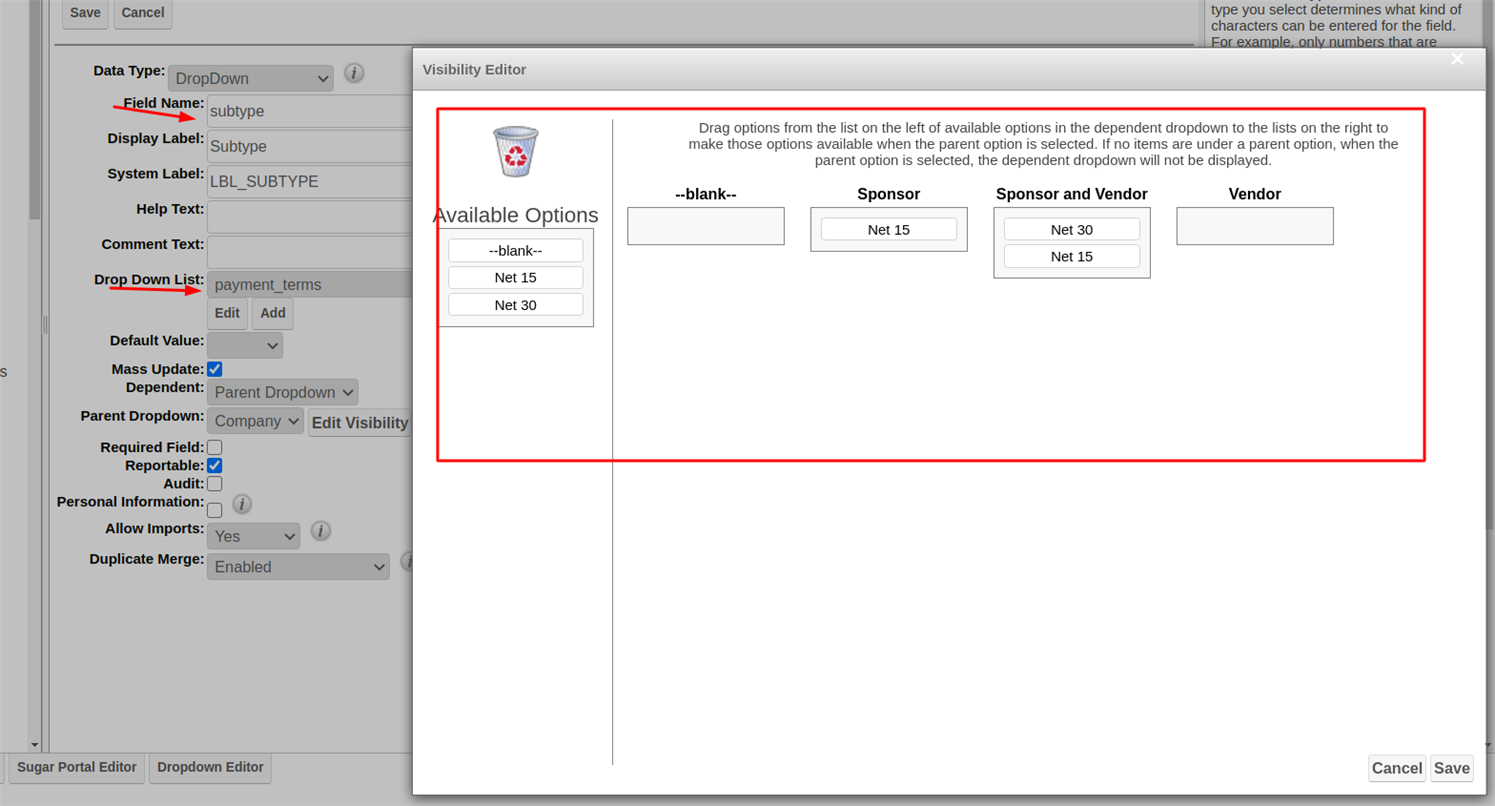Image resolution: width=1495 pixels, height=806 pixels.
Task: Enable the Audit checkbox
Action: [215, 483]
